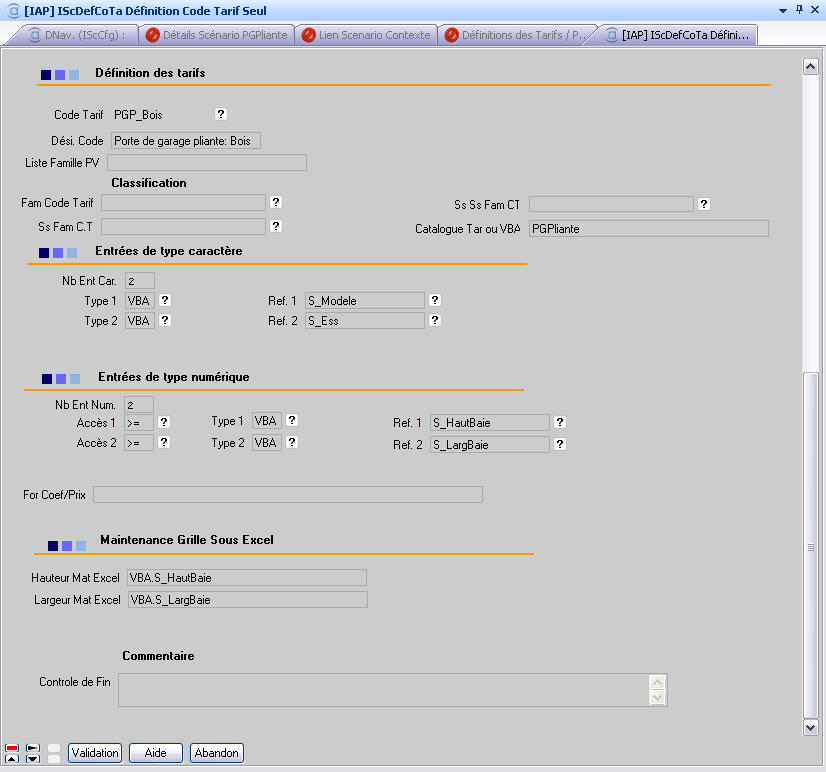826x772 pixels.
Task: Click into the For Coef/Prix input field
Action: [287, 494]
